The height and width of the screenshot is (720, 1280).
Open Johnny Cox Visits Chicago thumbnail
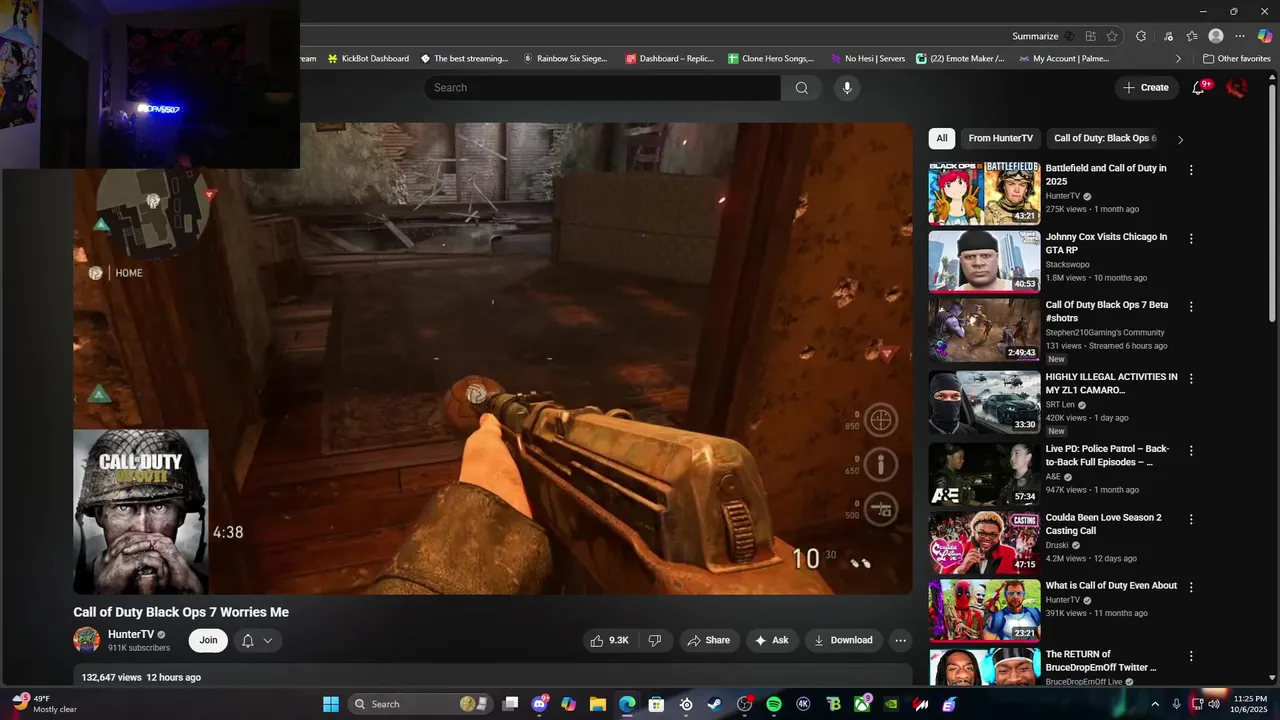pos(984,261)
